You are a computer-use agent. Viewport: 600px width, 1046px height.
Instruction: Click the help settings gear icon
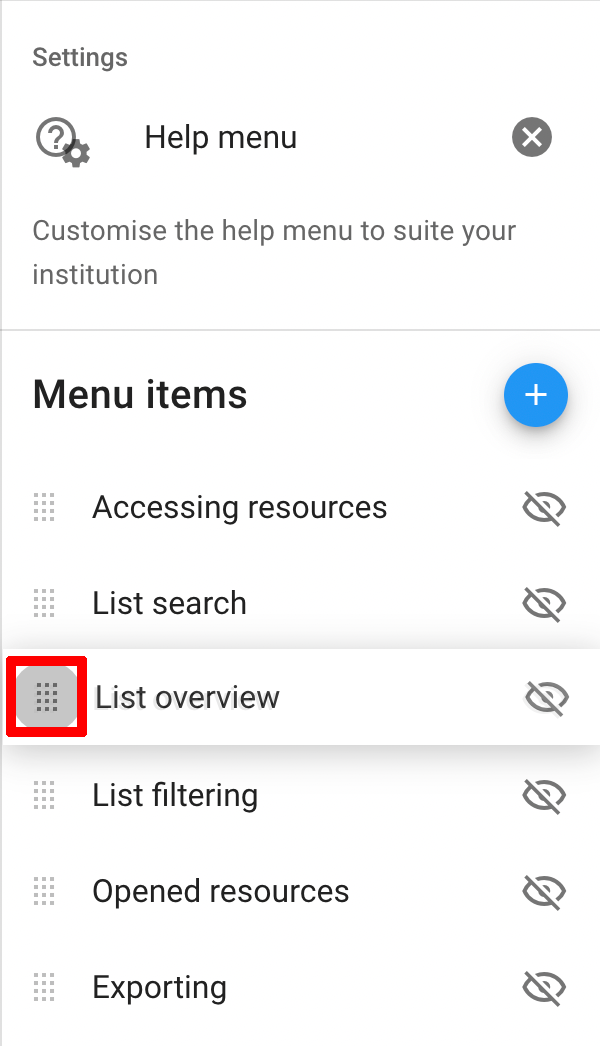point(63,140)
